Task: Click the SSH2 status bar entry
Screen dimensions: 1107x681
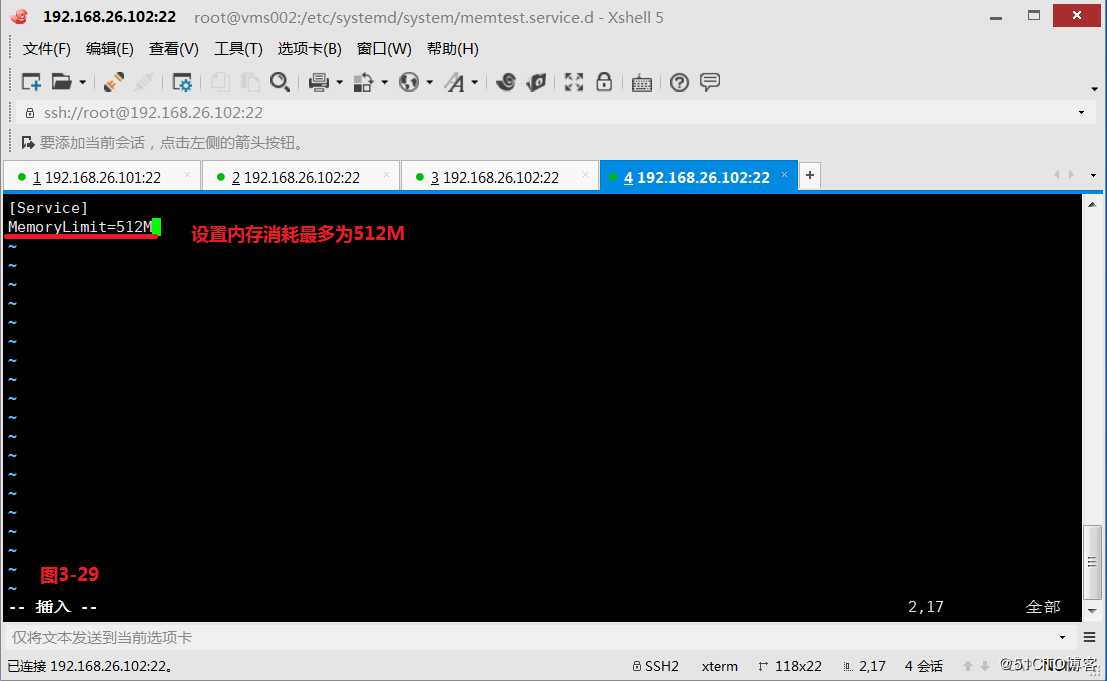Action: [x=656, y=666]
